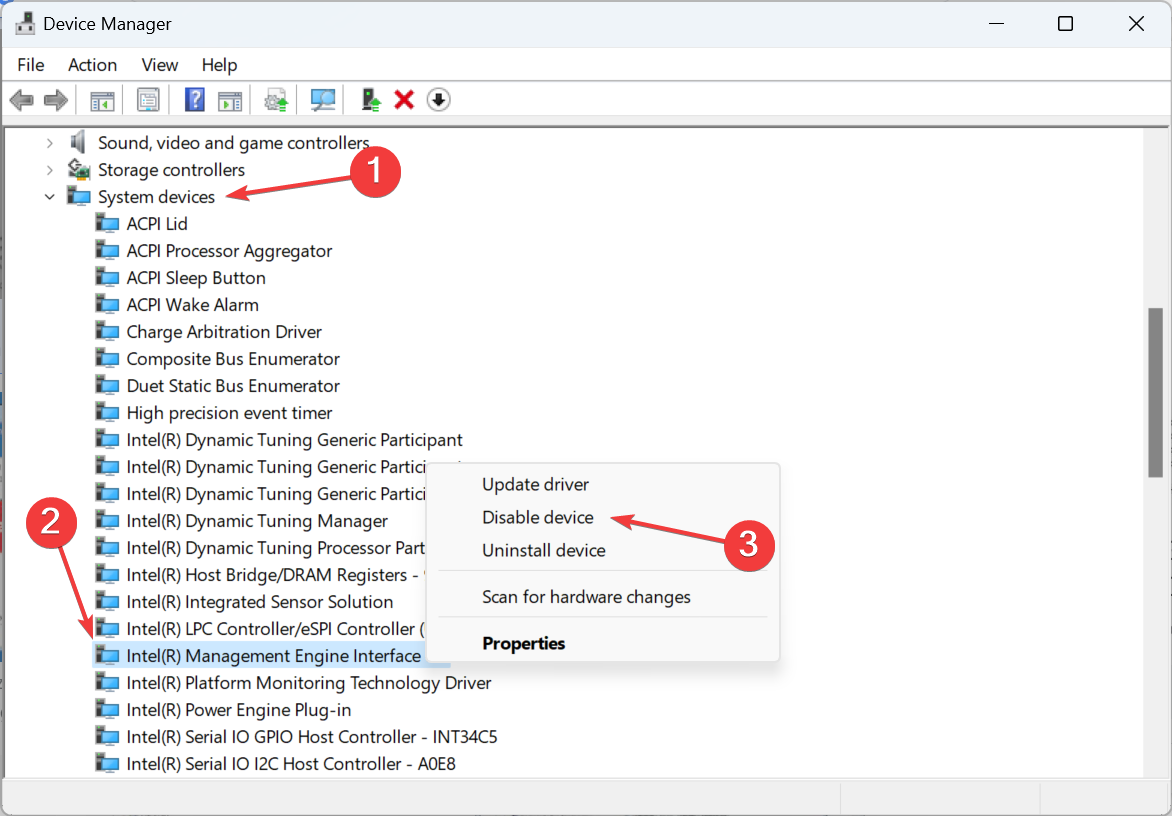Click the vertical scrollbar thumb

click(1156, 392)
